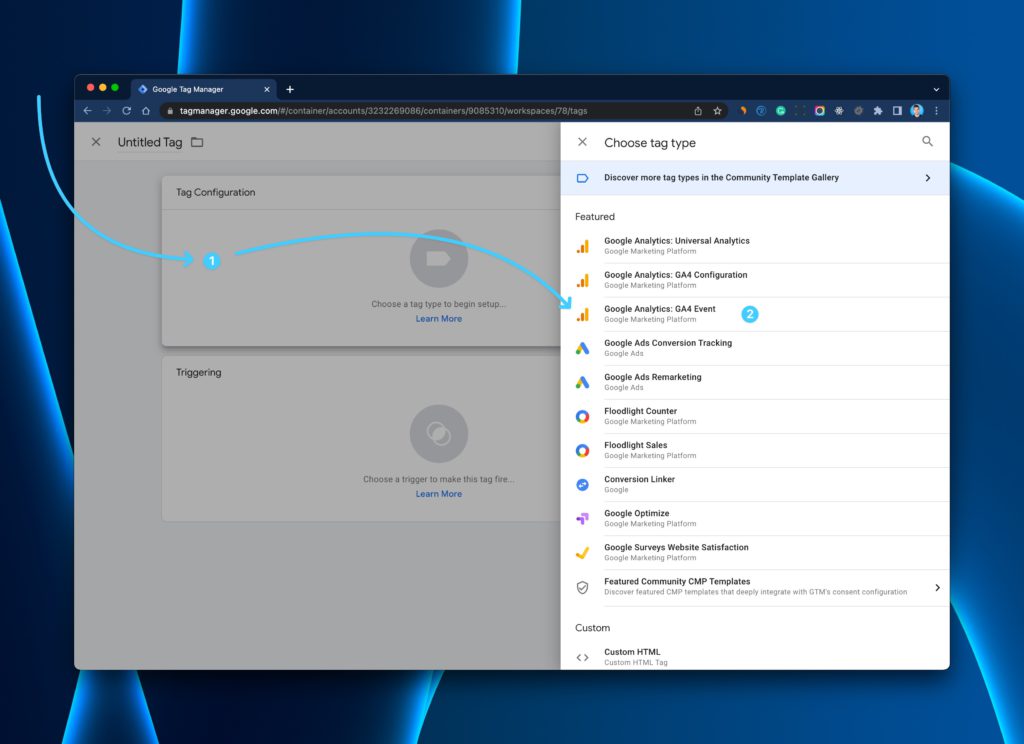
Task: Click folder icon beside Untitled Tag
Action: (x=197, y=142)
